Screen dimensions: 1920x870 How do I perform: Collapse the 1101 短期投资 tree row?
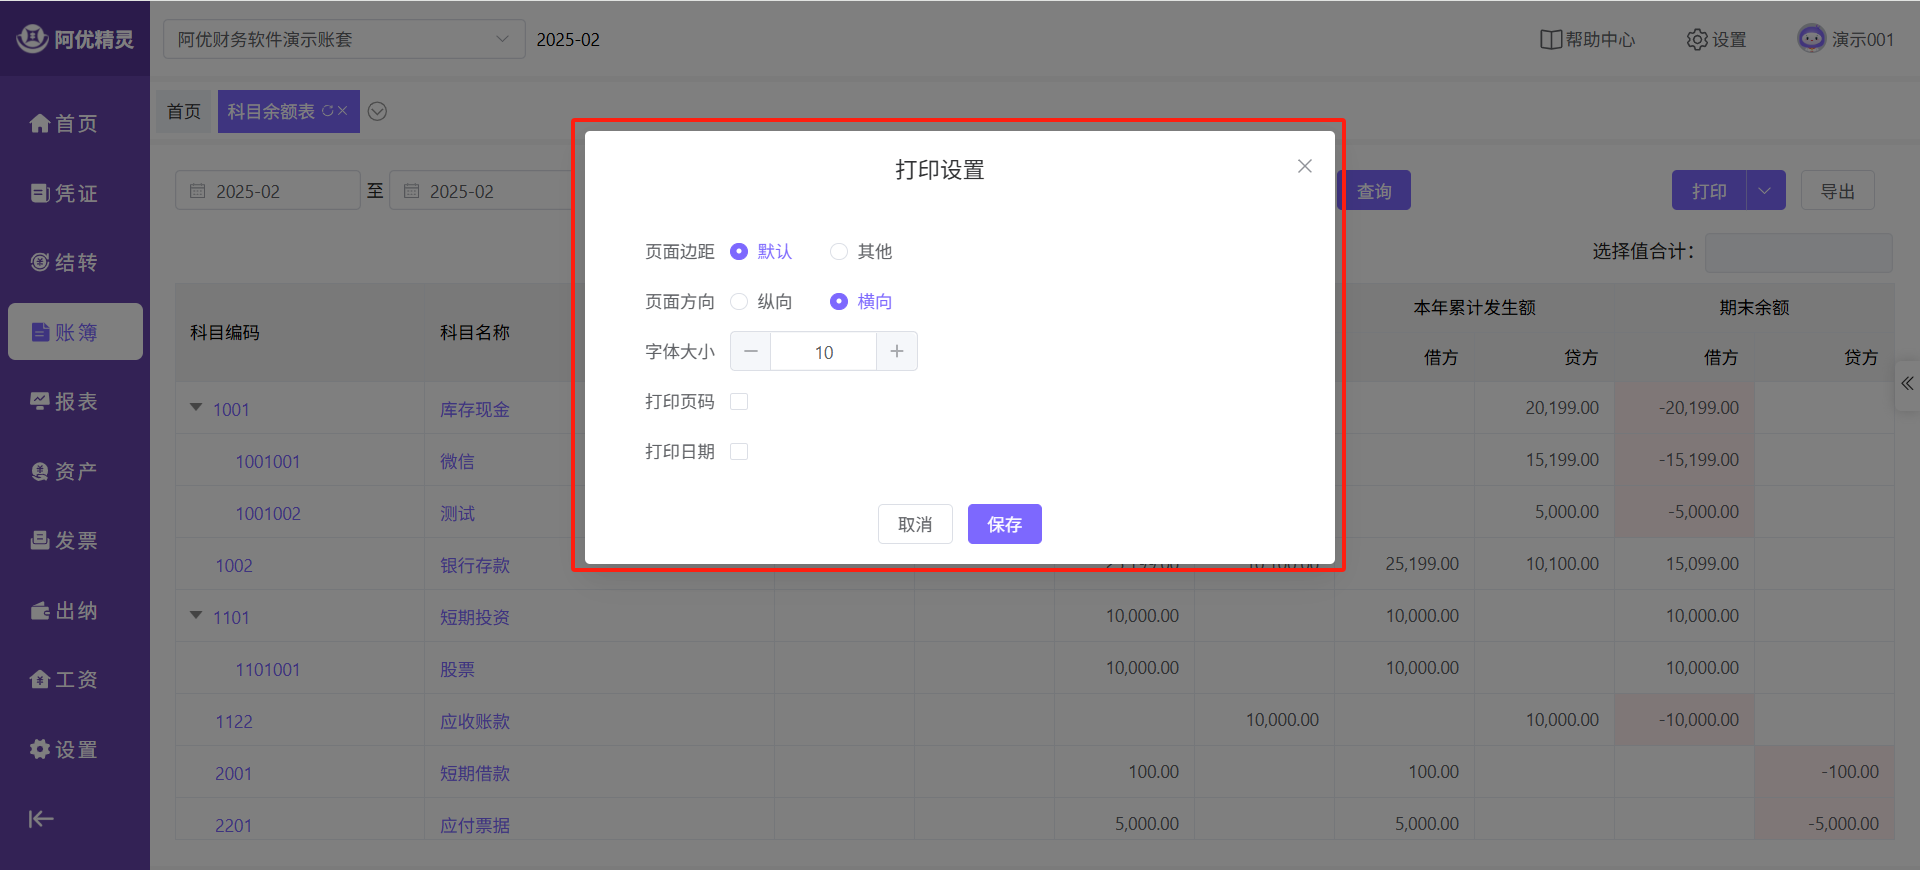point(196,616)
